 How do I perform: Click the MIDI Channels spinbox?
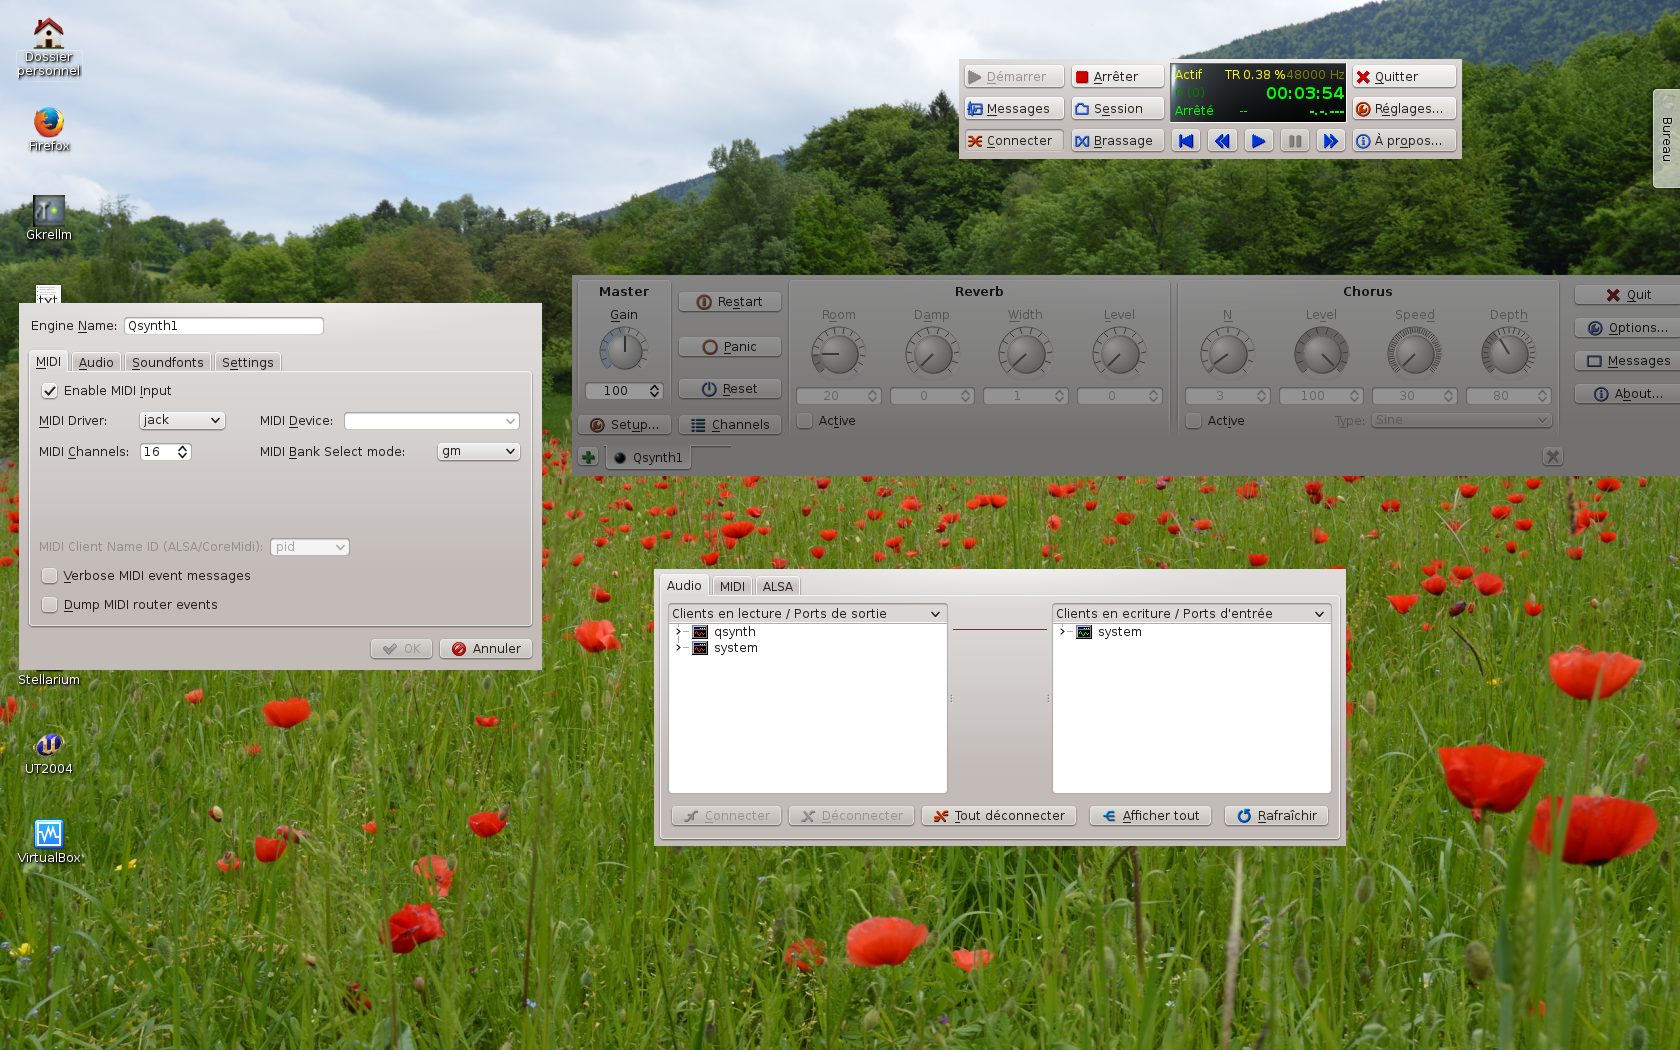click(x=165, y=452)
